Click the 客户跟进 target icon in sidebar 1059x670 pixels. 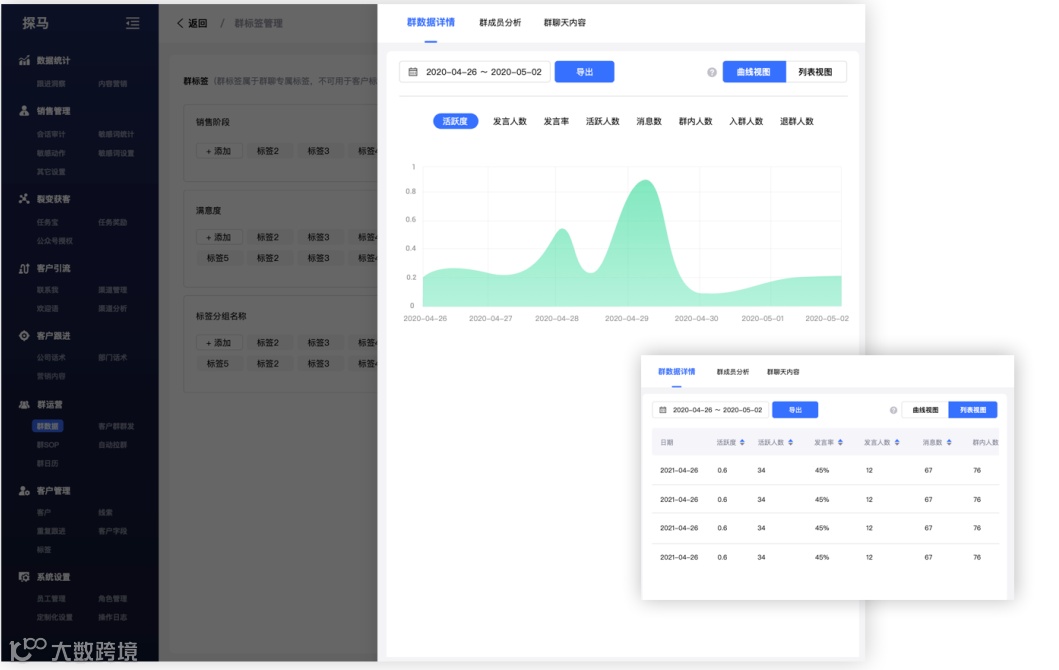click(x=24, y=336)
